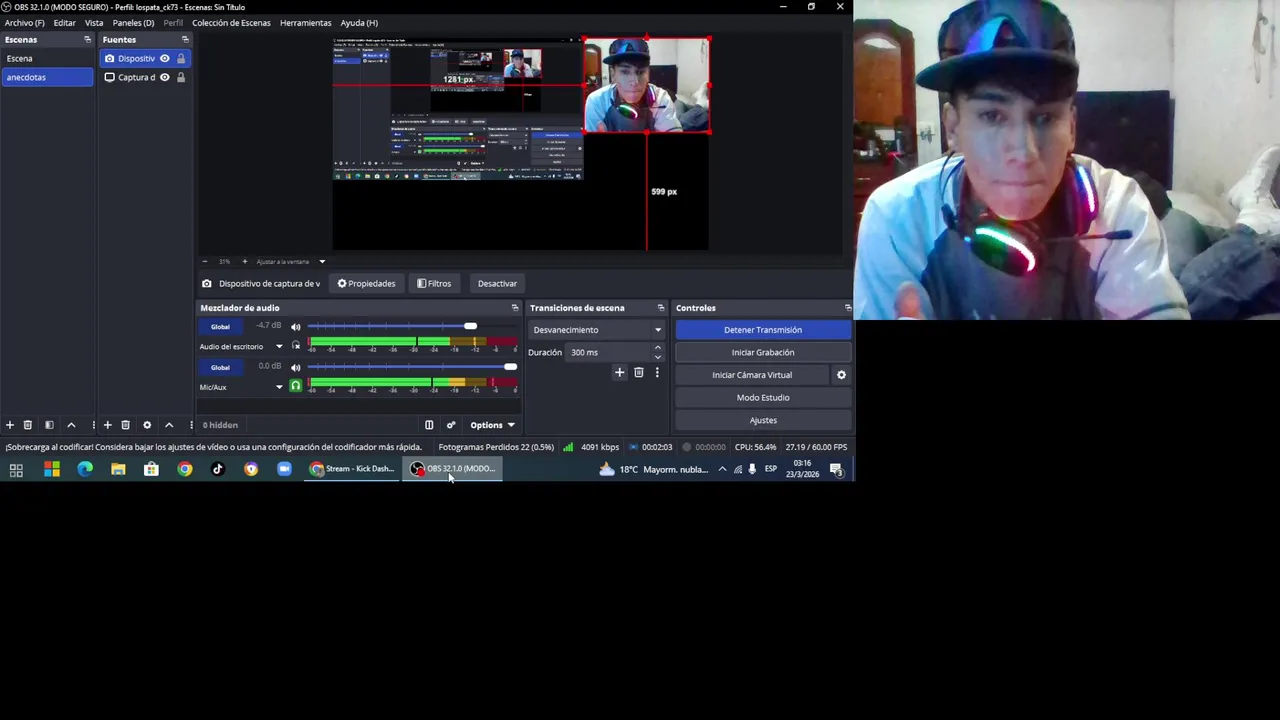Hide the Captura display source
Image resolution: width=1280 pixels, height=720 pixels.
point(165,77)
